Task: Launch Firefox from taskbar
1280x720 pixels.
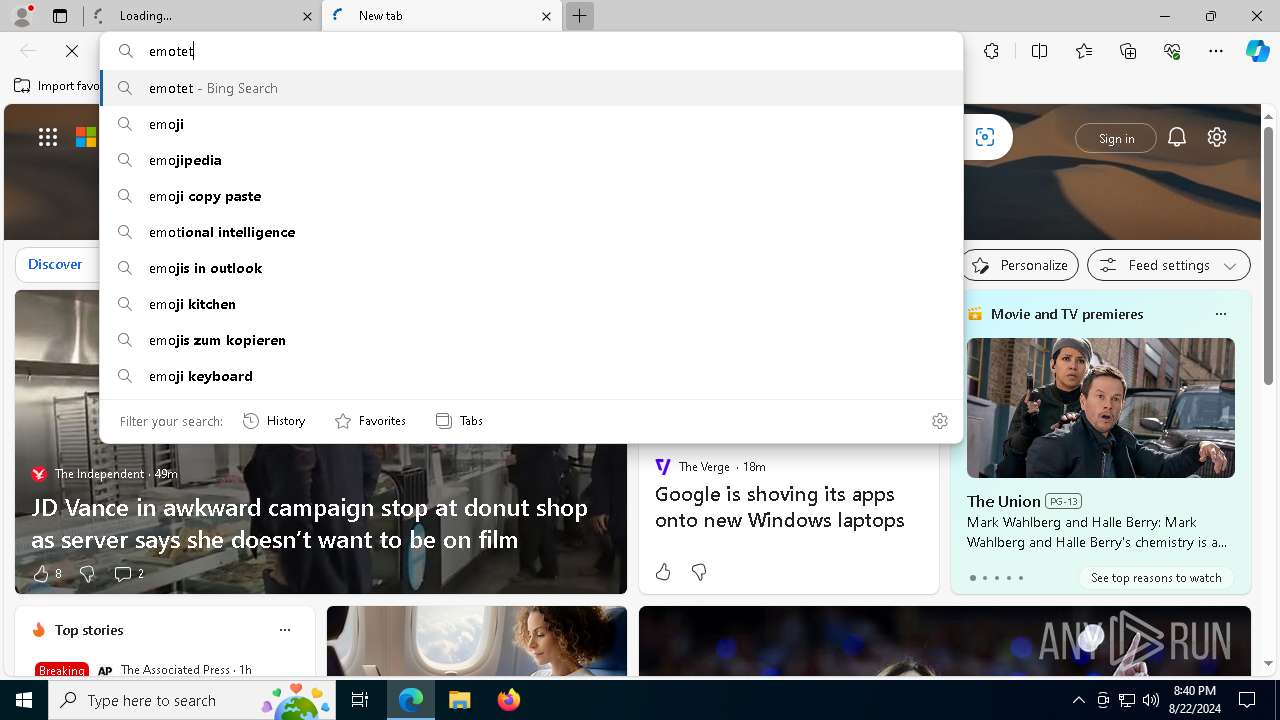Action: pyautogui.click(x=508, y=700)
